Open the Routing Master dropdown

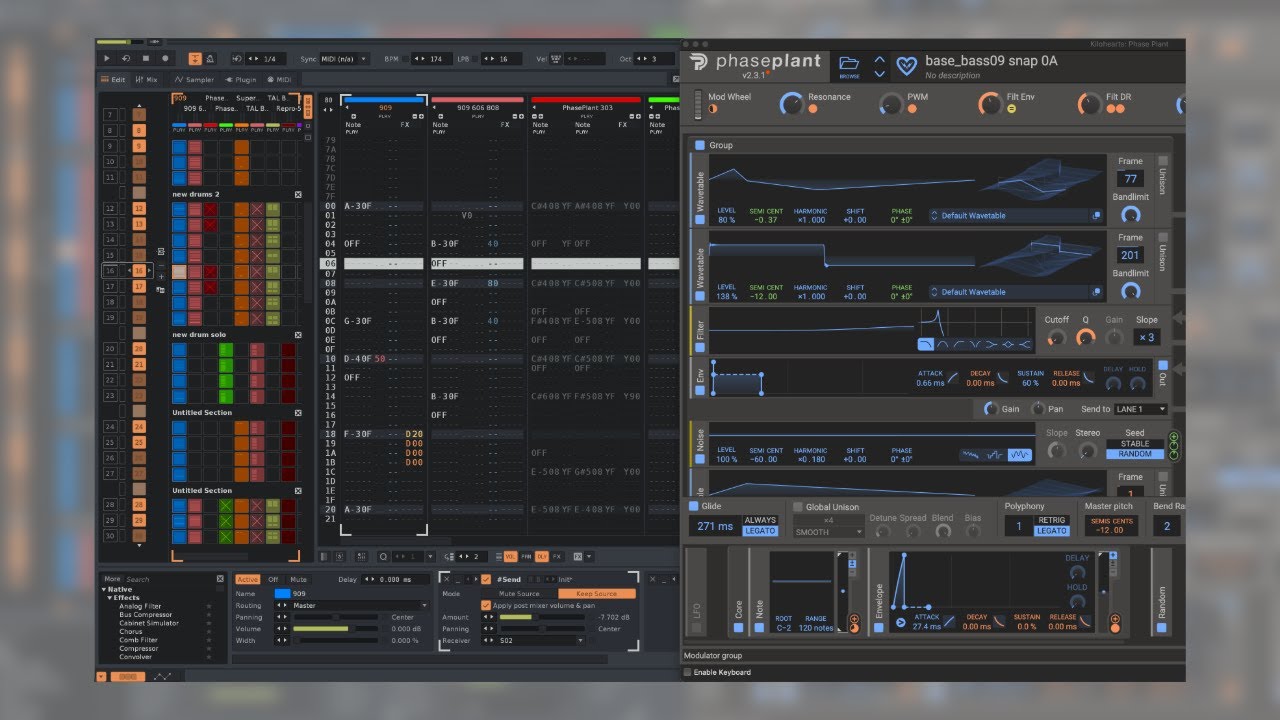pos(360,605)
